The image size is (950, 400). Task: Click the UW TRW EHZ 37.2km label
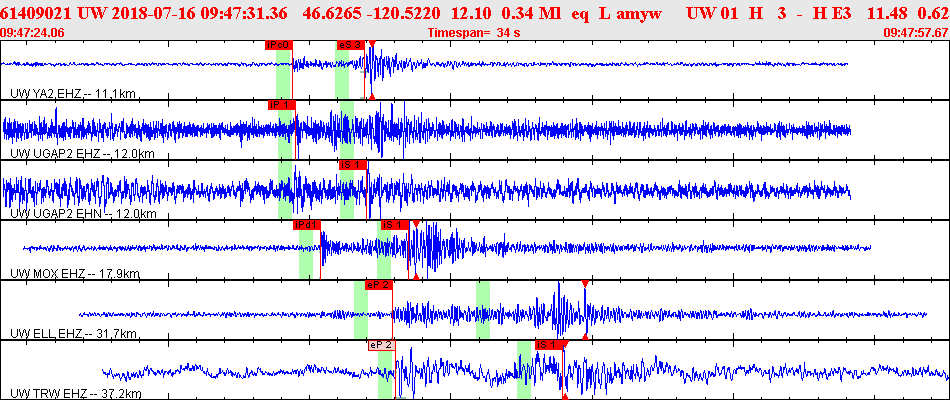[x=76, y=394]
